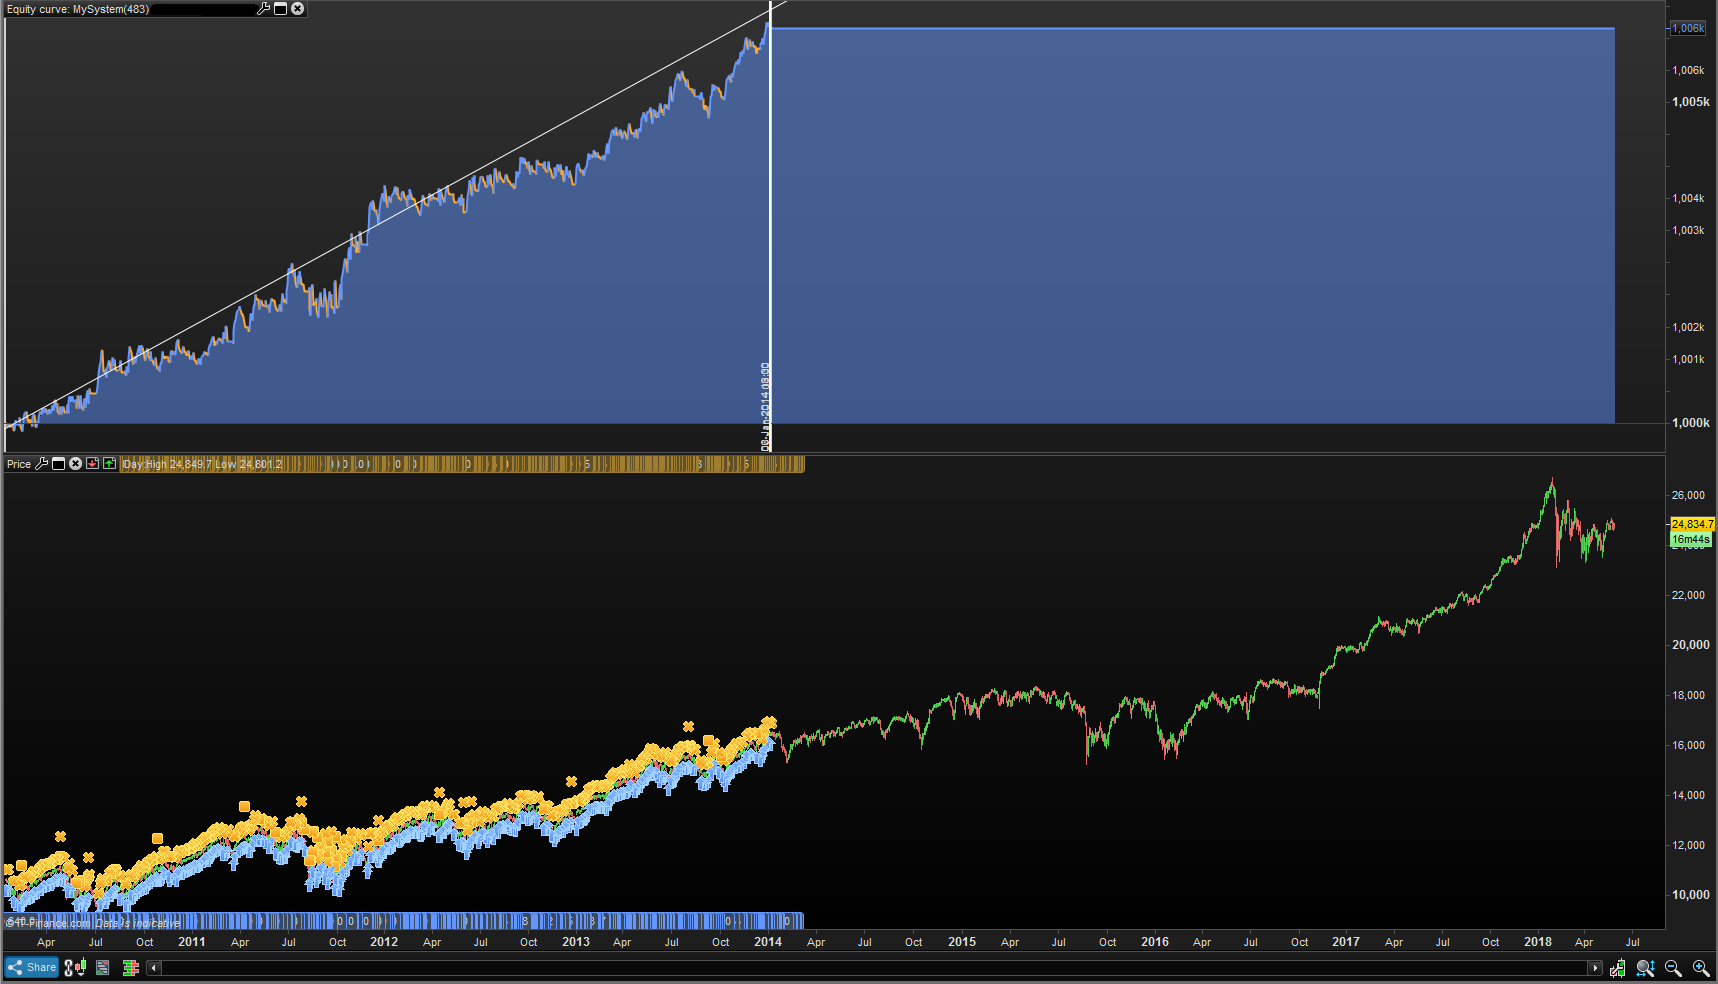1718x984 pixels.
Task: Maximize the Equity curve panel
Action: (x=281, y=9)
